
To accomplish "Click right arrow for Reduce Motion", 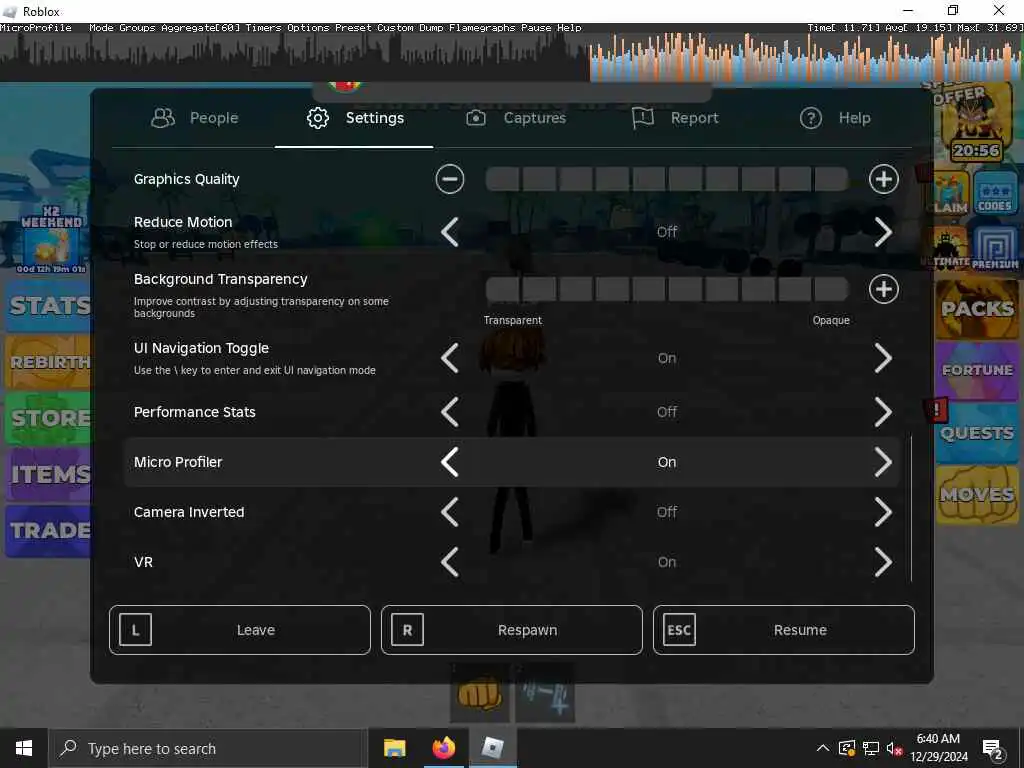I will click(883, 232).
